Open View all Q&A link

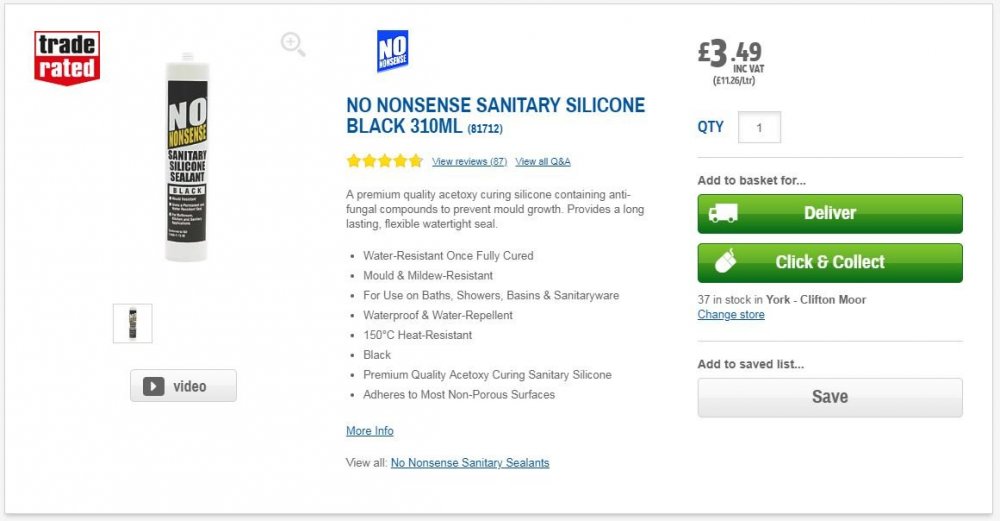coord(543,161)
